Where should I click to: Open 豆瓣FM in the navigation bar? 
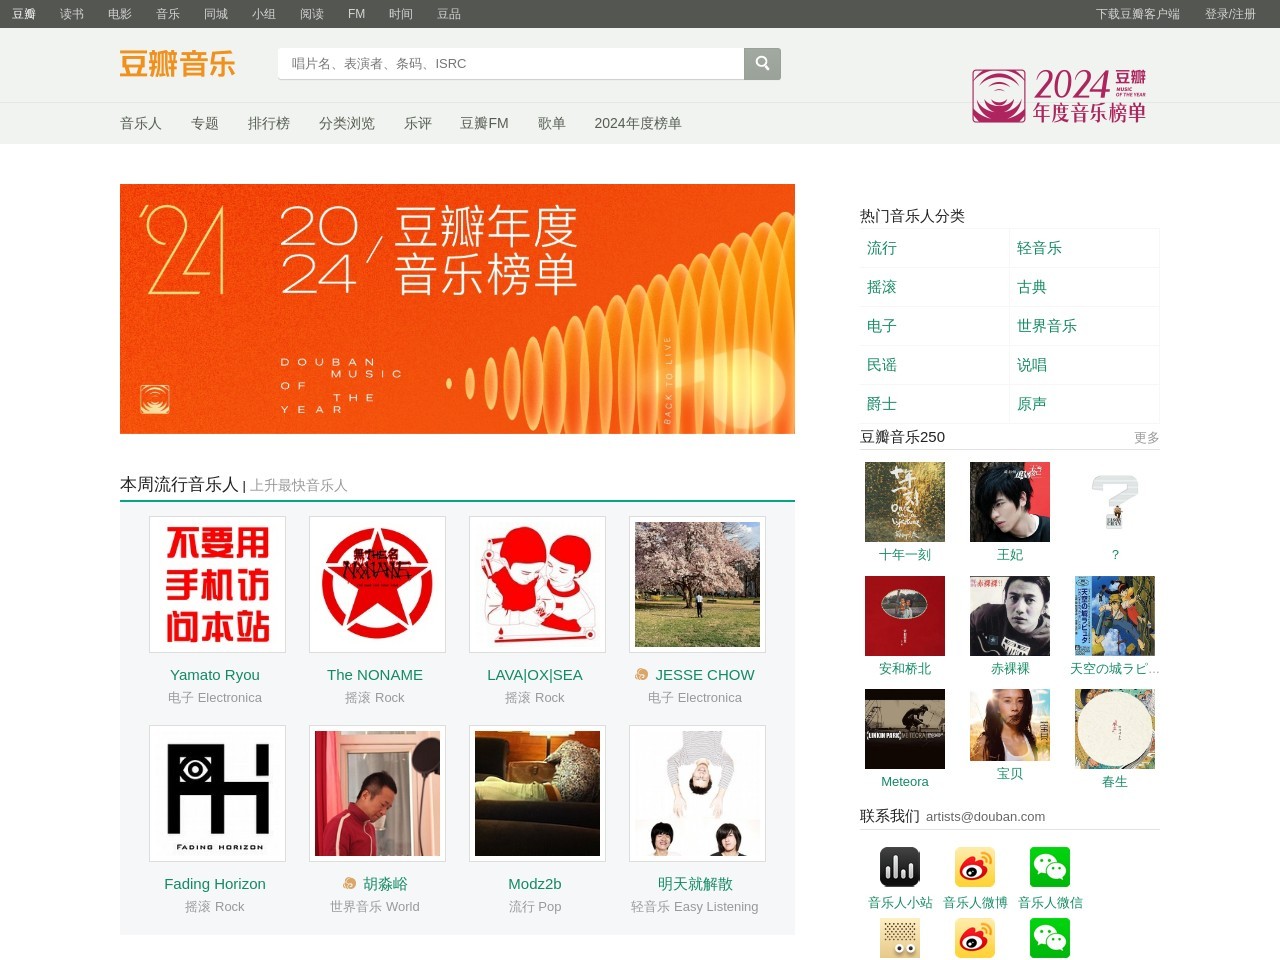pyautogui.click(x=484, y=123)
